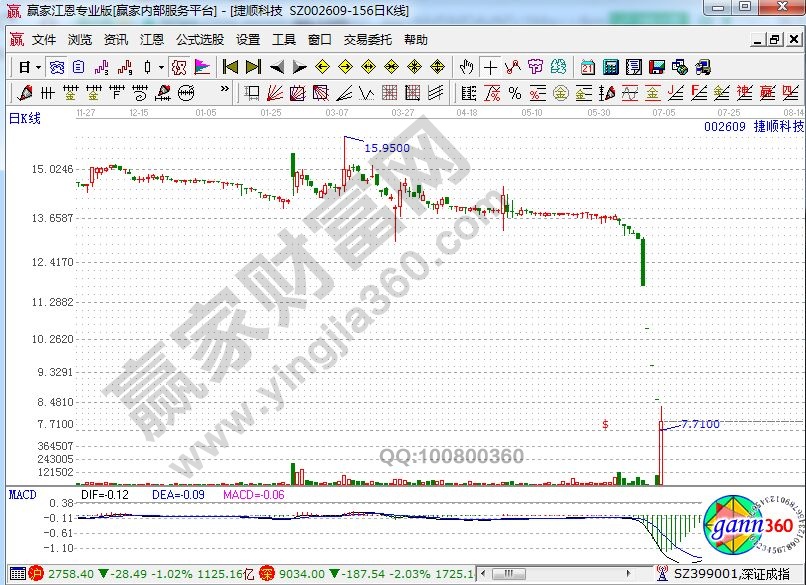Enable the crosshair cursor tool
Image resolution: width=806 pixels, height=585 pixels.
click(x=490, y=67)
